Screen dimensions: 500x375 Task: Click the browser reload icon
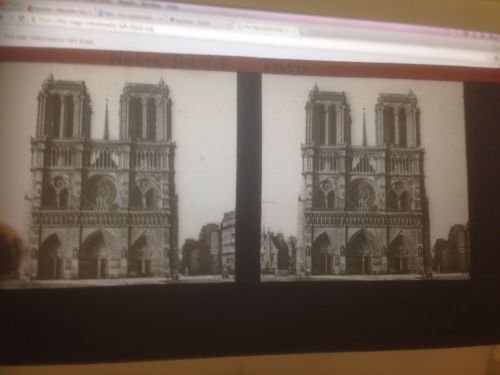point(21,19)
